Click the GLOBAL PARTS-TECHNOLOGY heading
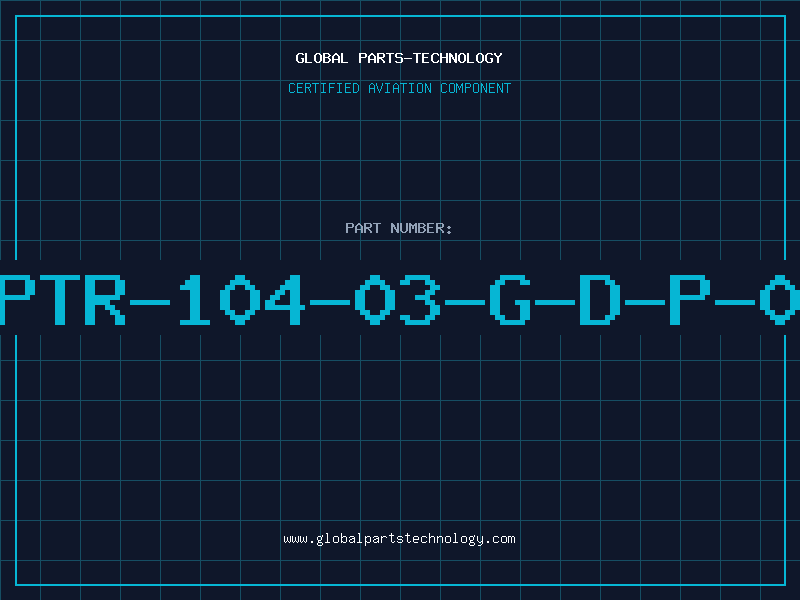This screenshot has height=600, width=800. click(399, 58)
